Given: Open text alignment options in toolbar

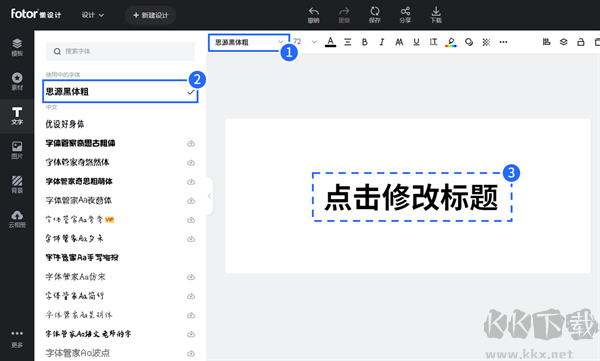Looking at the screenshot, I should 347,42.
